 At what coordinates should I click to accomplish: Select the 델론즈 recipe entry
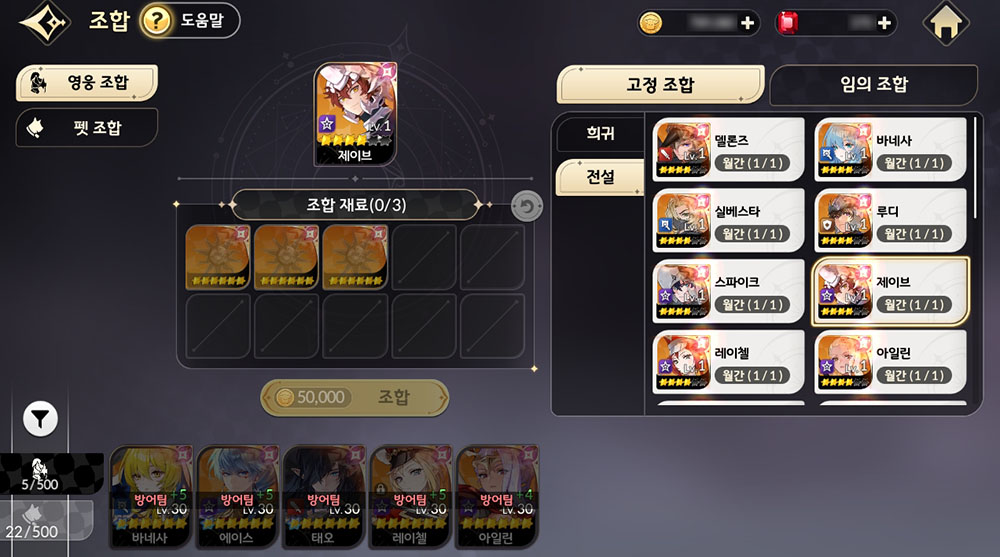(x=728, y=150)
